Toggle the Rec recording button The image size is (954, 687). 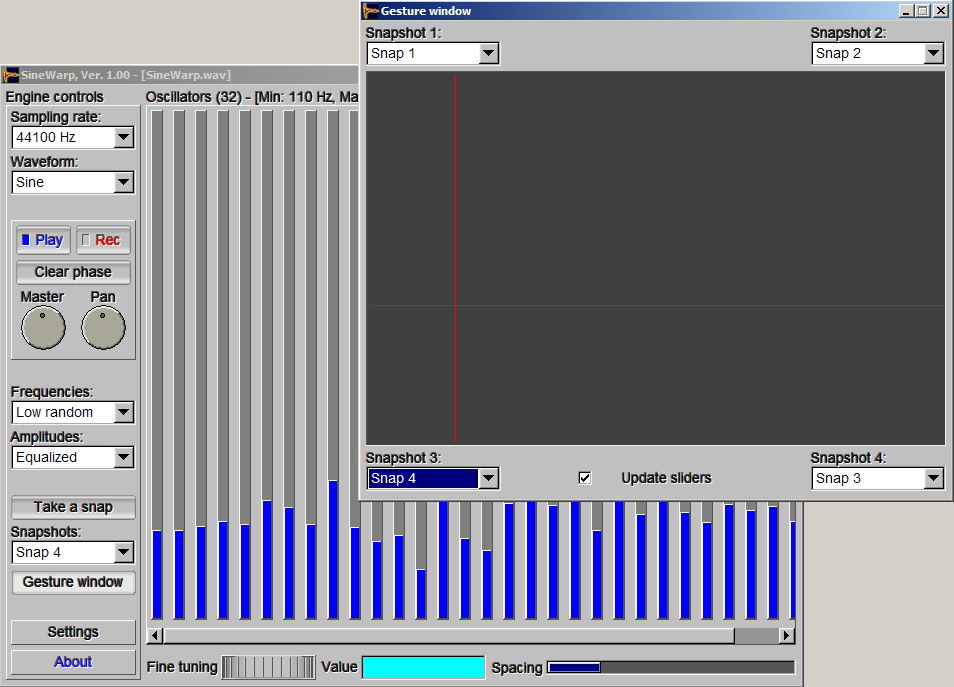(x=103, y=240)
